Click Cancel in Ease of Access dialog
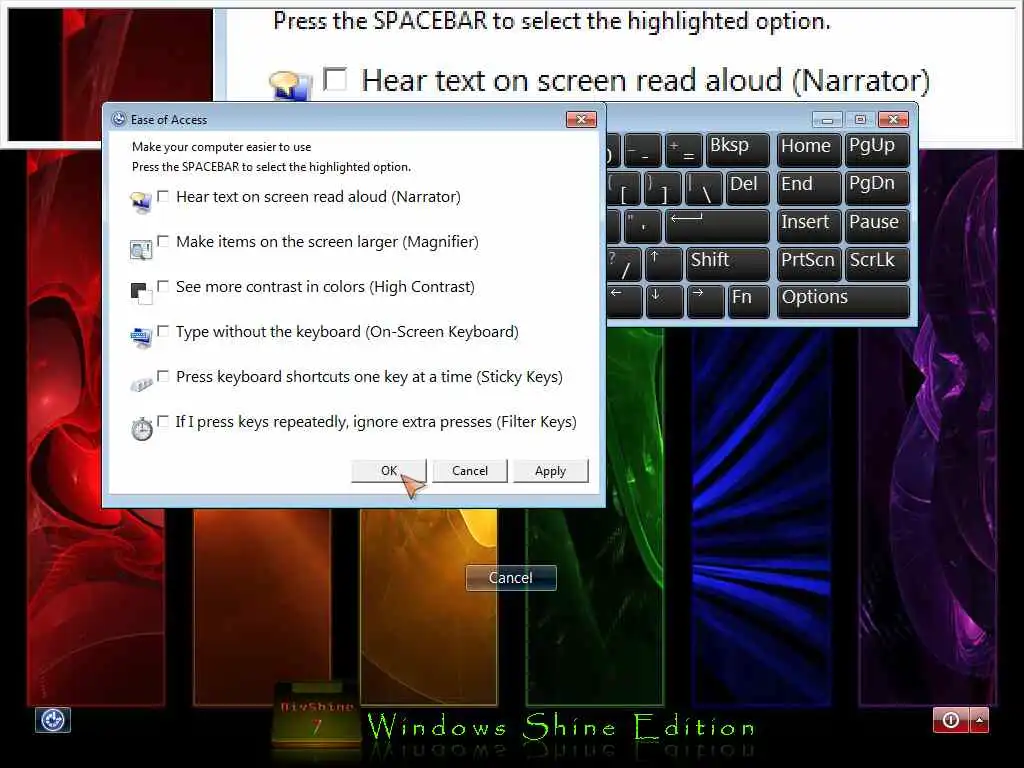 pyautogui.click(x=470, y=471)
